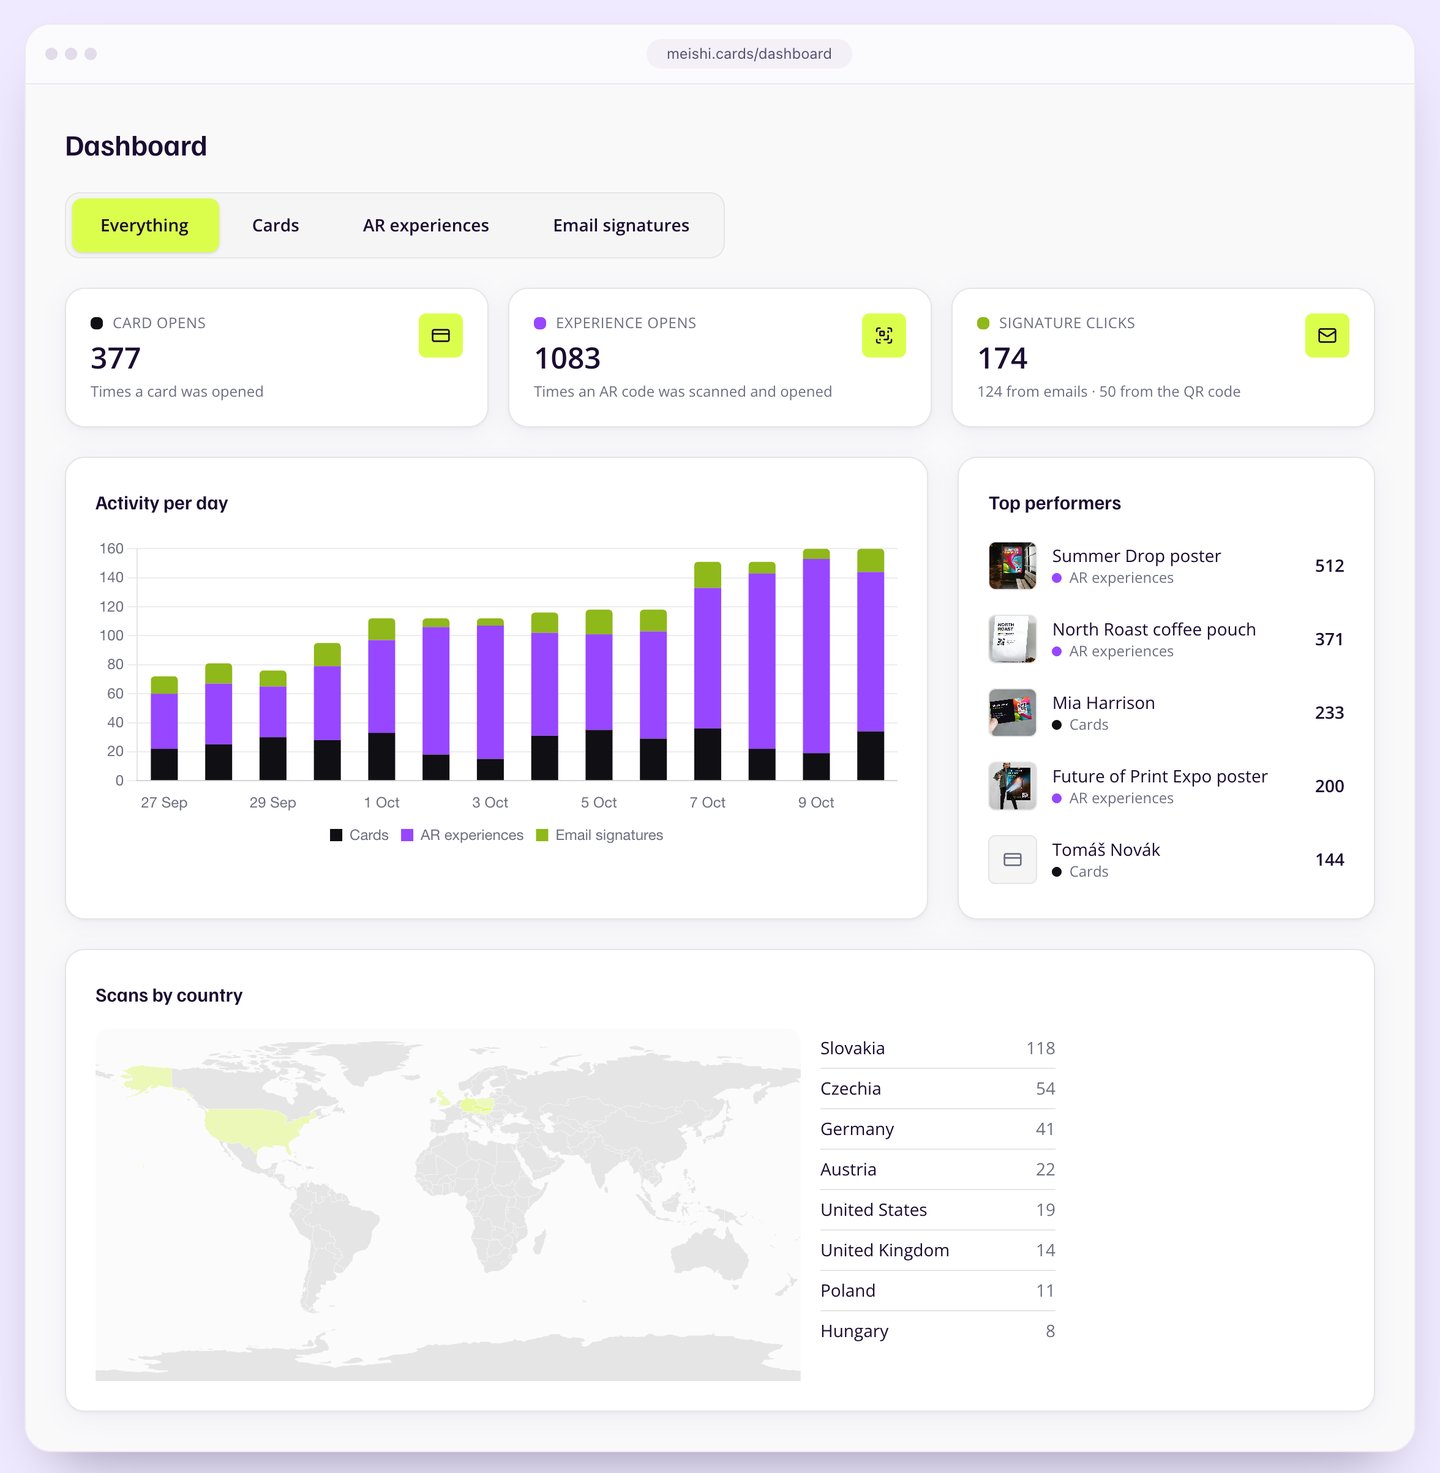Click the Hungary row in country list
Viewport: 1440px width, 1473px height.
(x=938, y=1331)
